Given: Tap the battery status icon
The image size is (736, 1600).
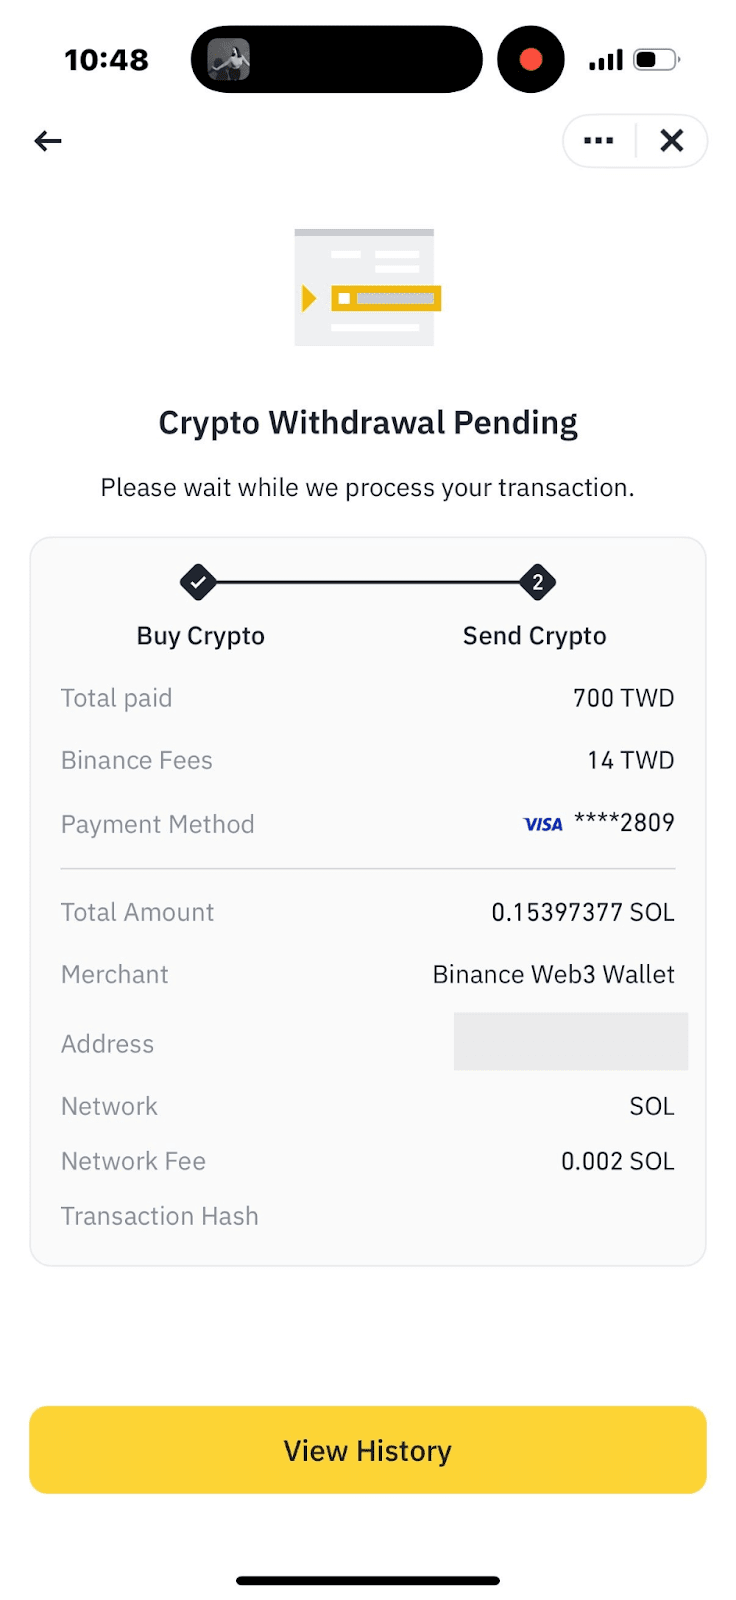Looking at the screenshot, I should (656, 60).
